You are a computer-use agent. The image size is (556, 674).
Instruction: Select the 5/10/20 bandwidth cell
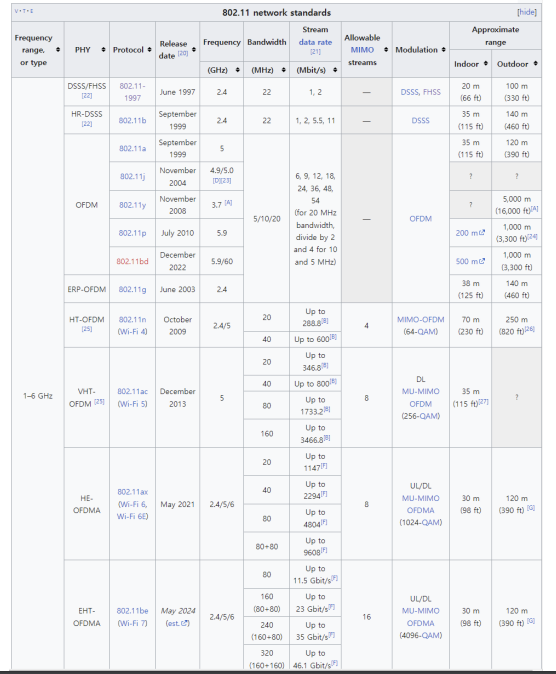(x=267, y=219)
